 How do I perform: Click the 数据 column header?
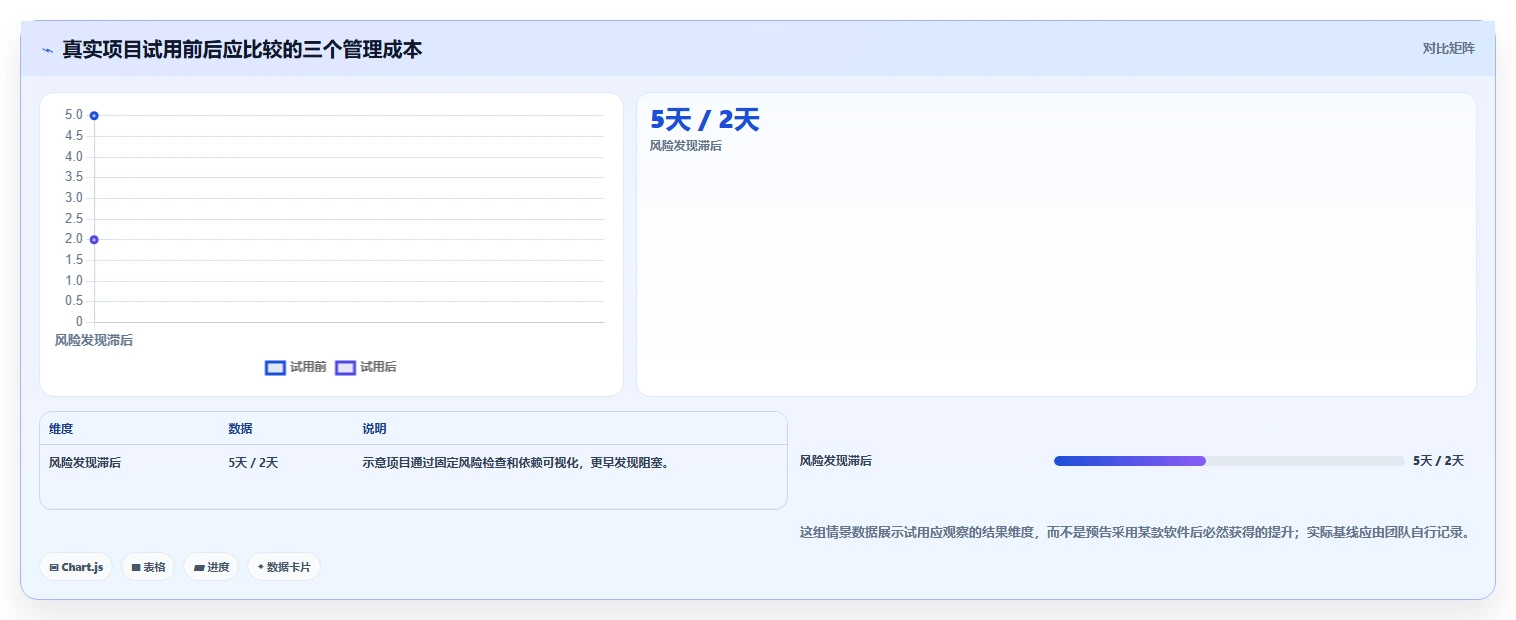[x=240, y=429]
